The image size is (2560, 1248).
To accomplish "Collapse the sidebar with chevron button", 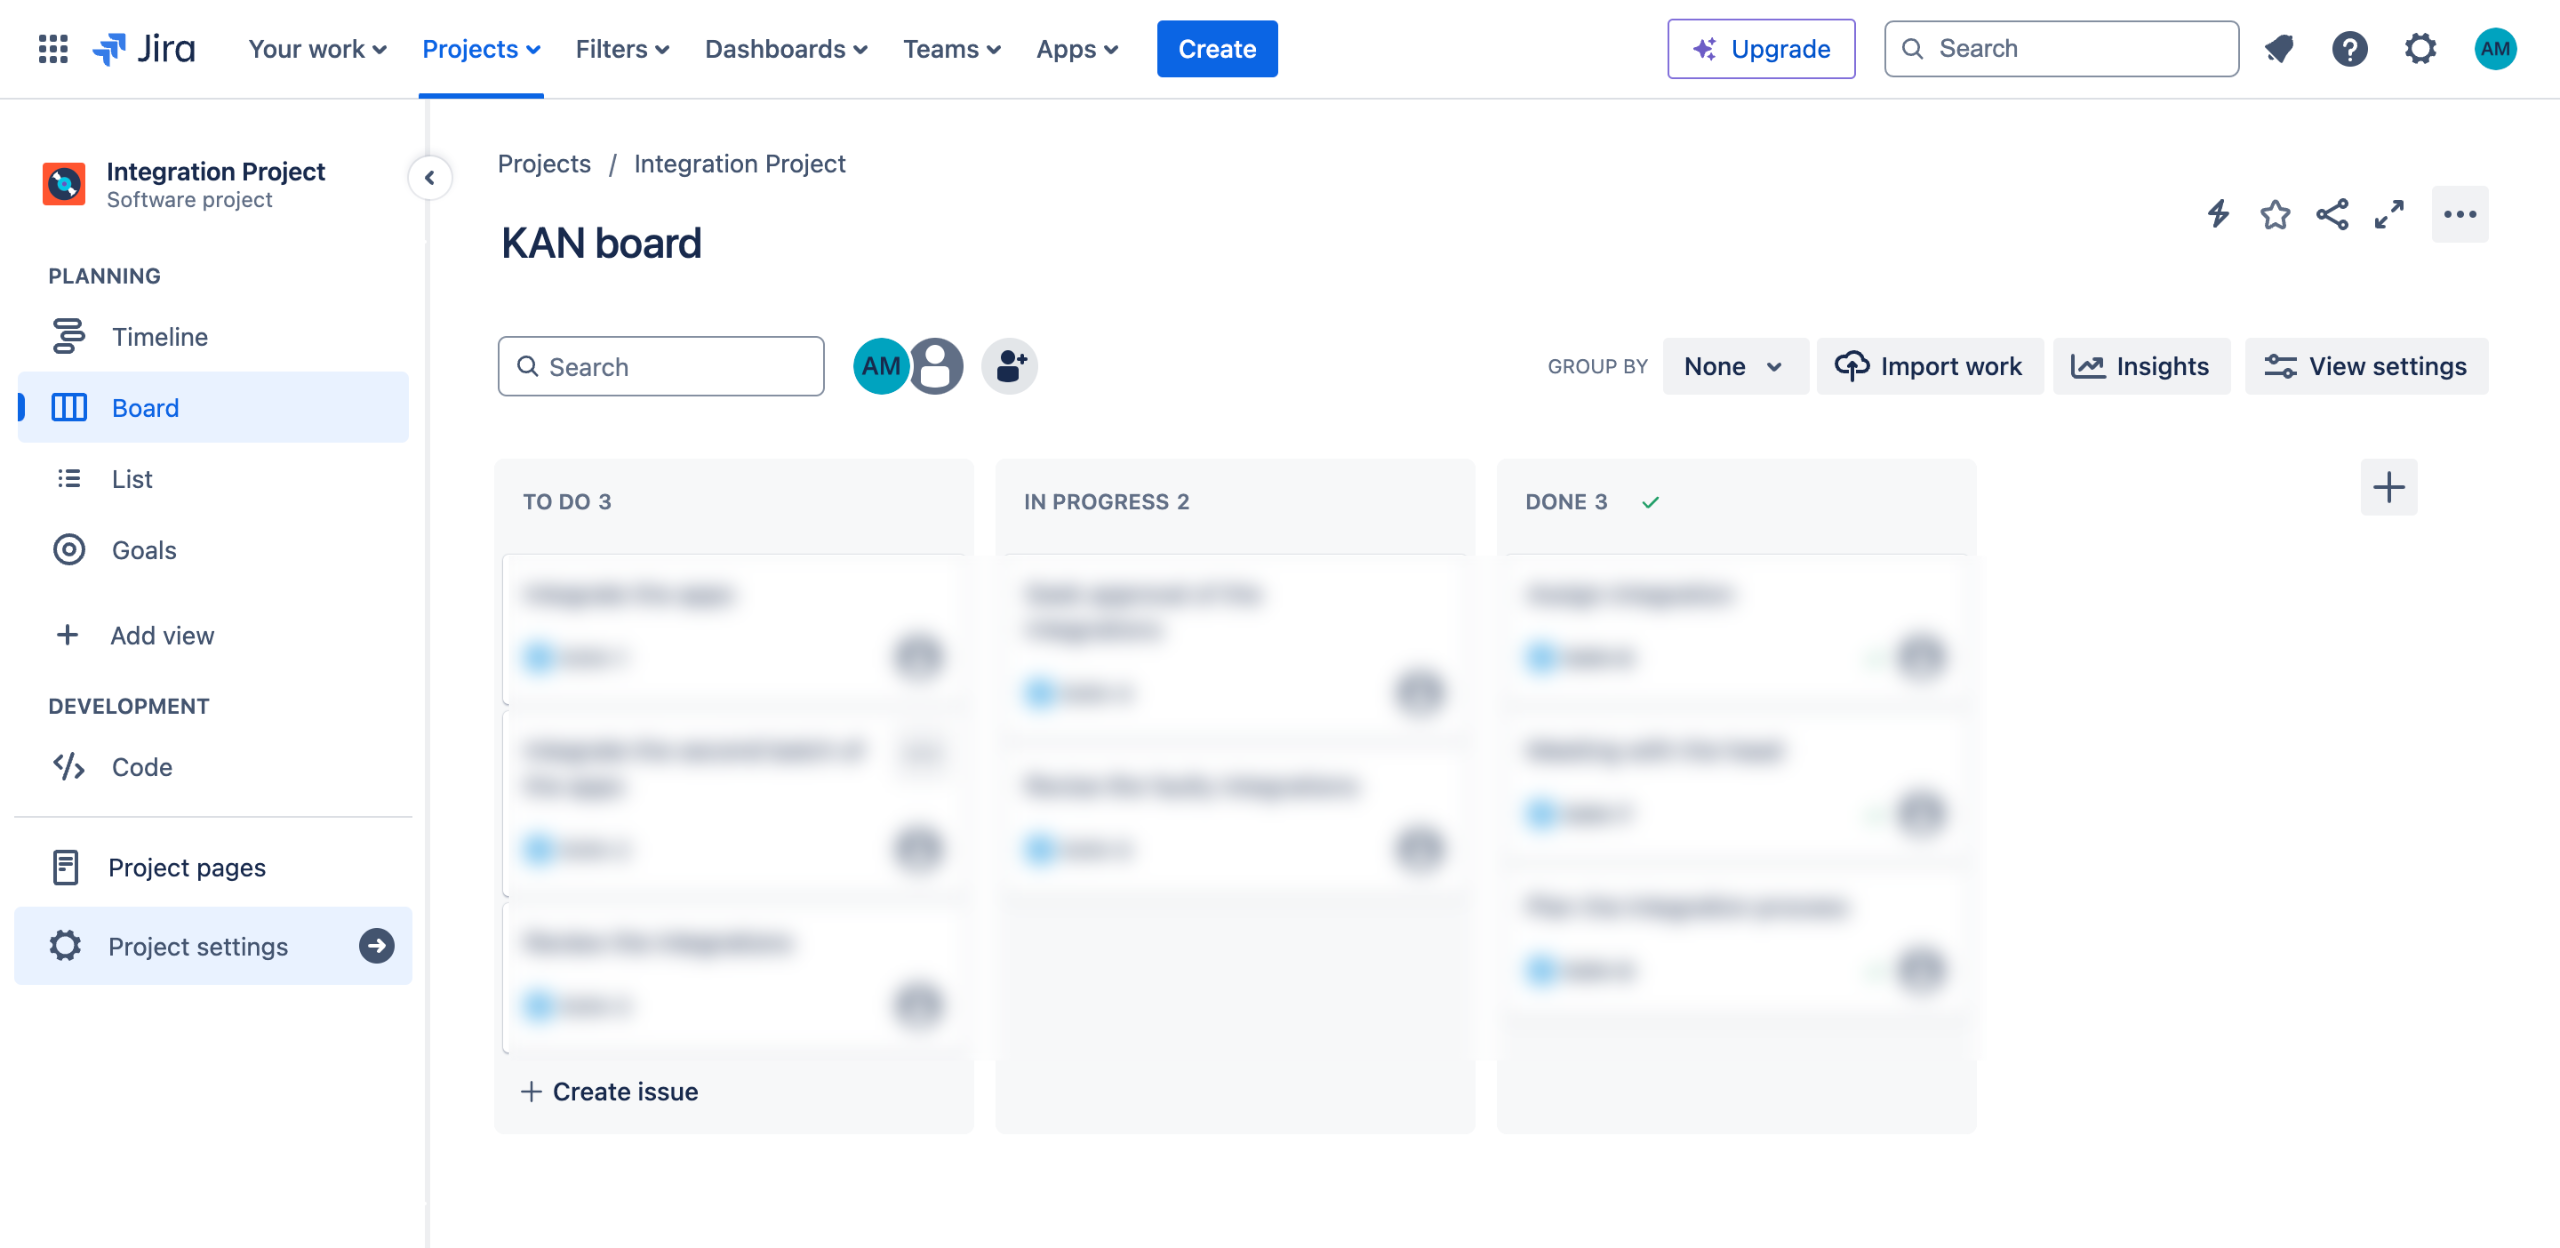I will pyautogui.click(x=430, y=178).
